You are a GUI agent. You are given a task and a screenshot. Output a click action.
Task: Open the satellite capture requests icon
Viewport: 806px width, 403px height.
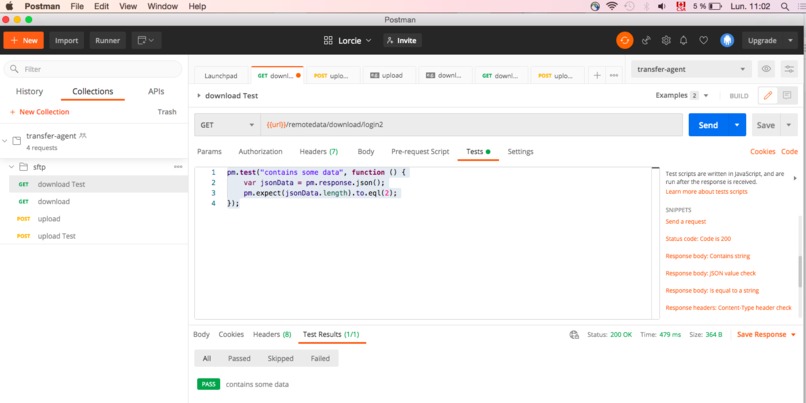pyautogui.click(x=647, y=40)
